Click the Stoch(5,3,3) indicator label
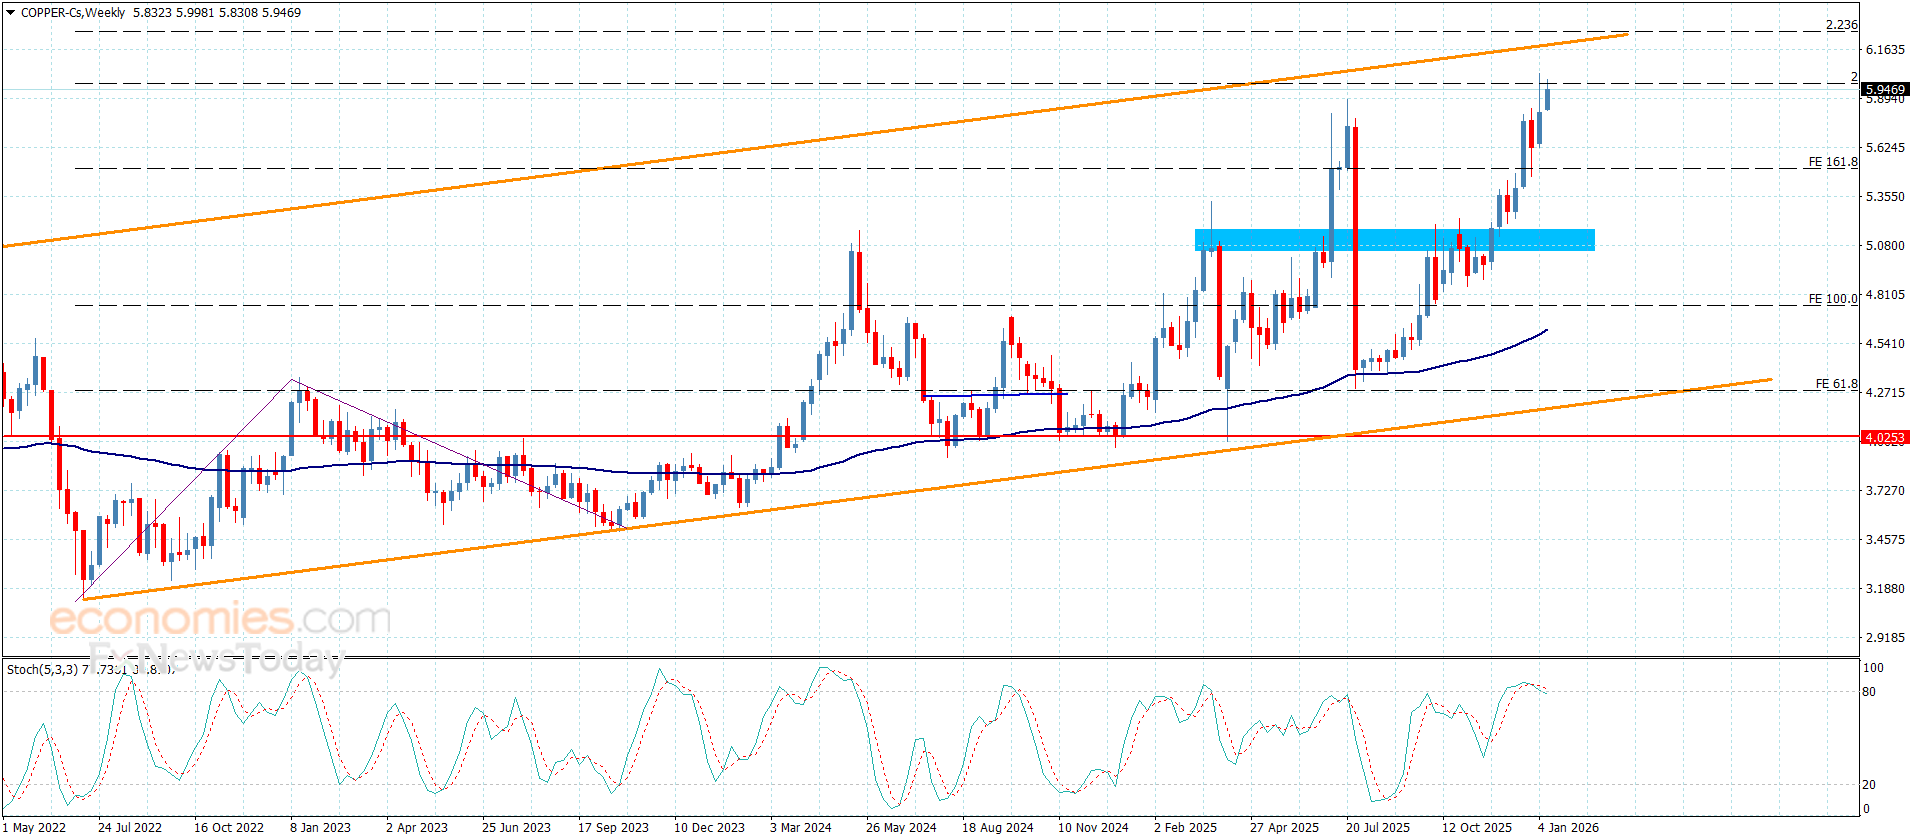The image size is (1916, 840). (42, 669)
